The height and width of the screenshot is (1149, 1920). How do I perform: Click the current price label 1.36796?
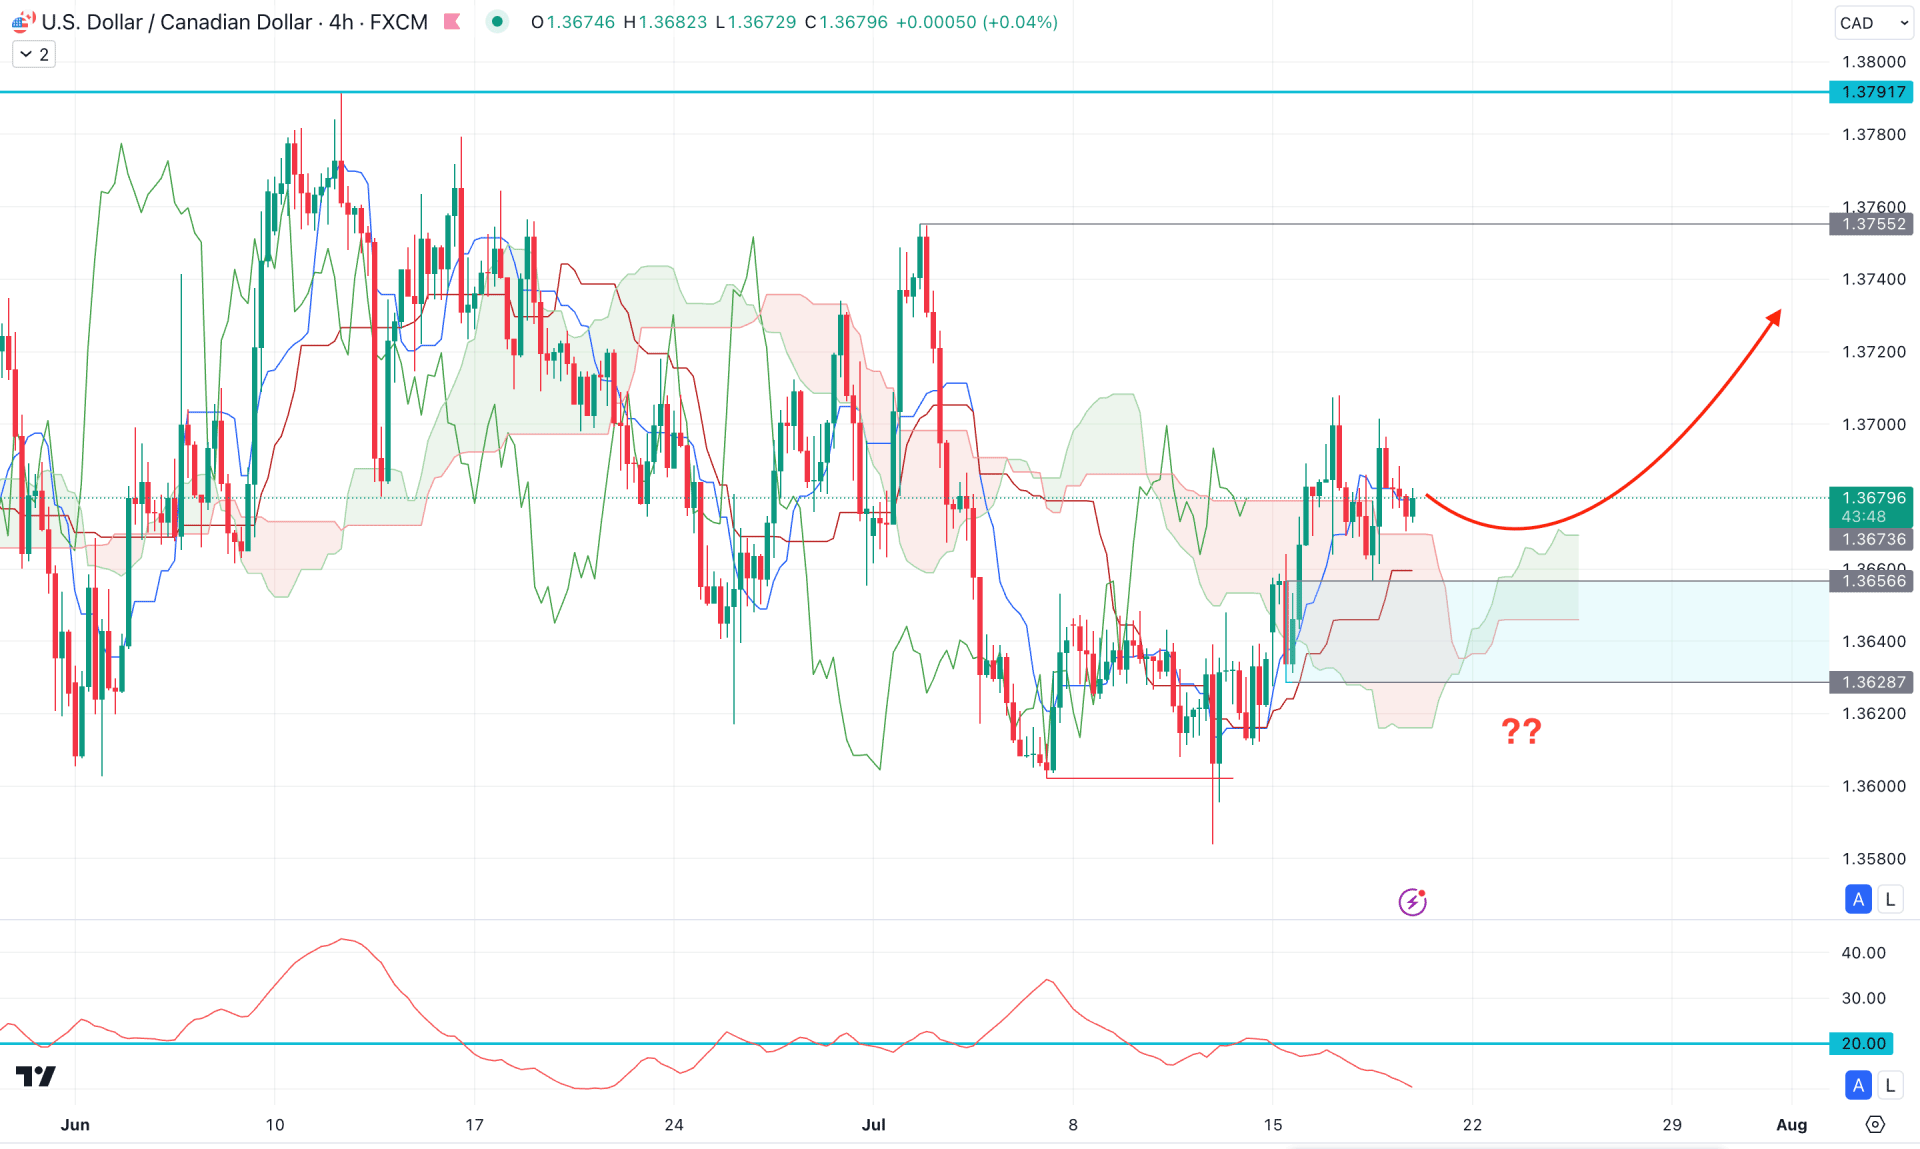(1871, 498)
